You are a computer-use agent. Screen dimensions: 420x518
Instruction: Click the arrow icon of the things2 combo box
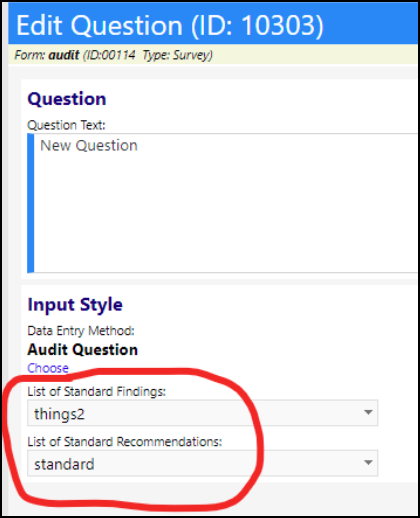pos(368,412)
